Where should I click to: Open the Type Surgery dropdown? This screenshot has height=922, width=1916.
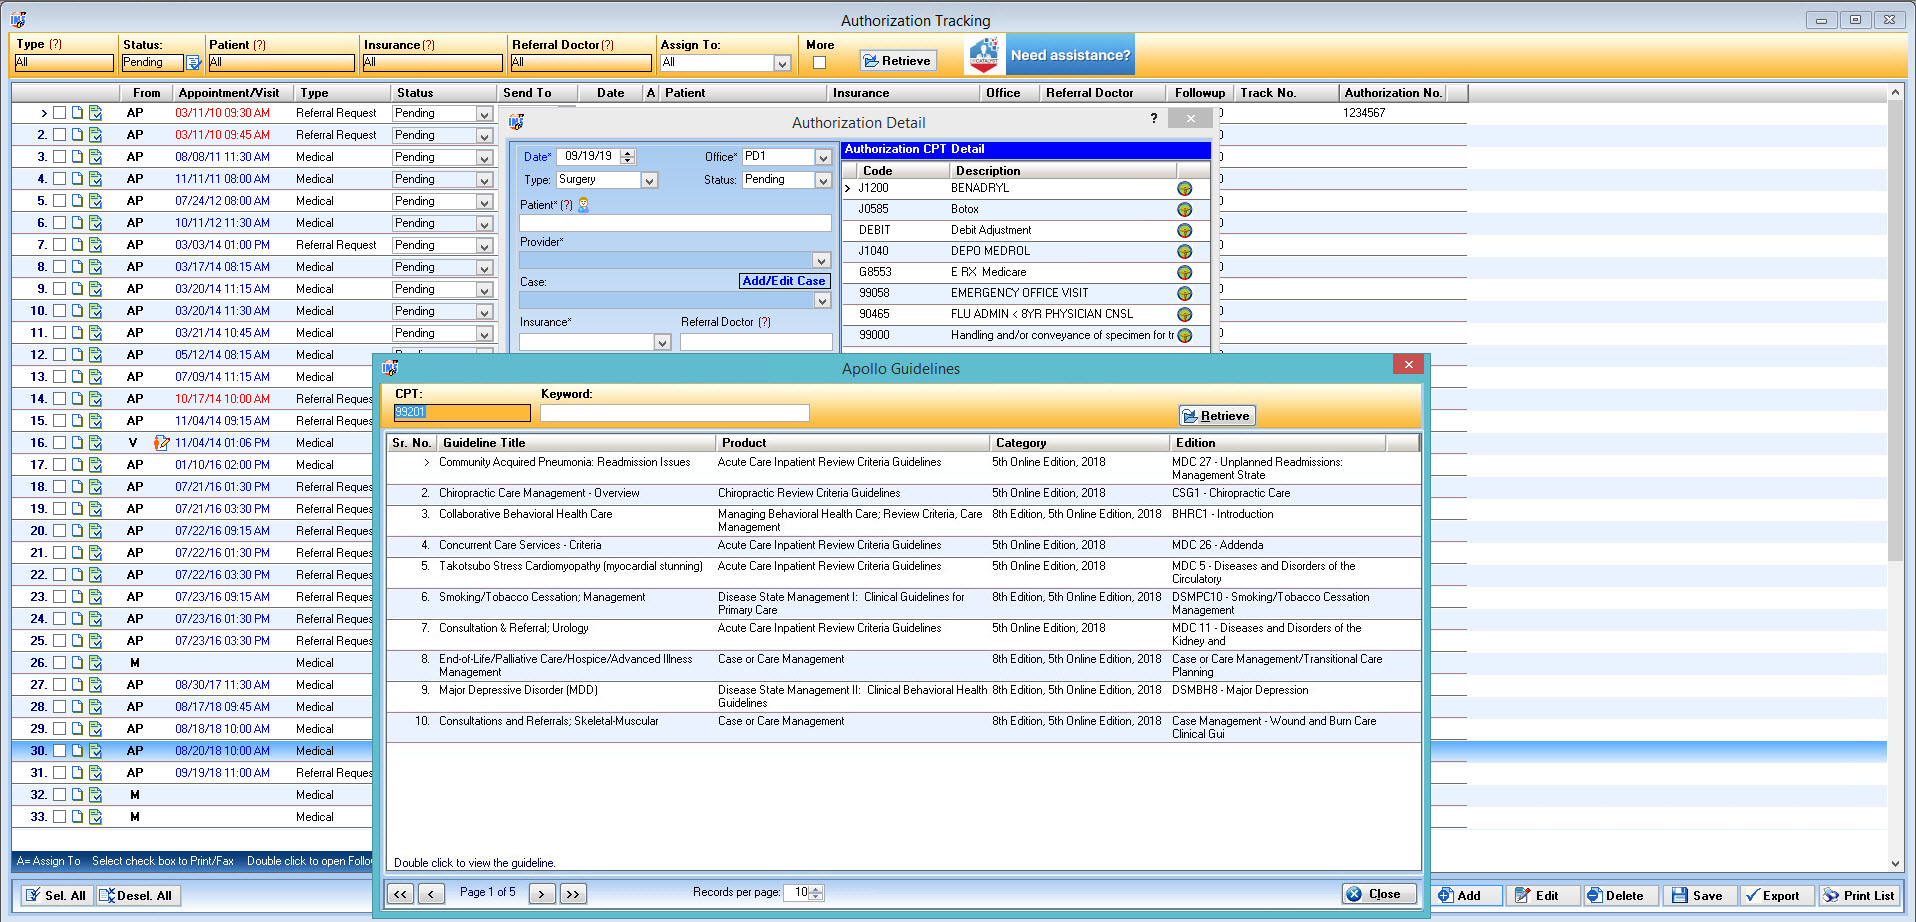649,181
